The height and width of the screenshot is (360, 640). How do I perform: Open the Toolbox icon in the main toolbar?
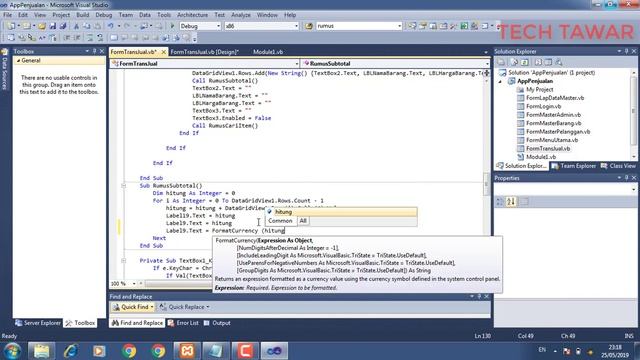click(x=453, y=26)
